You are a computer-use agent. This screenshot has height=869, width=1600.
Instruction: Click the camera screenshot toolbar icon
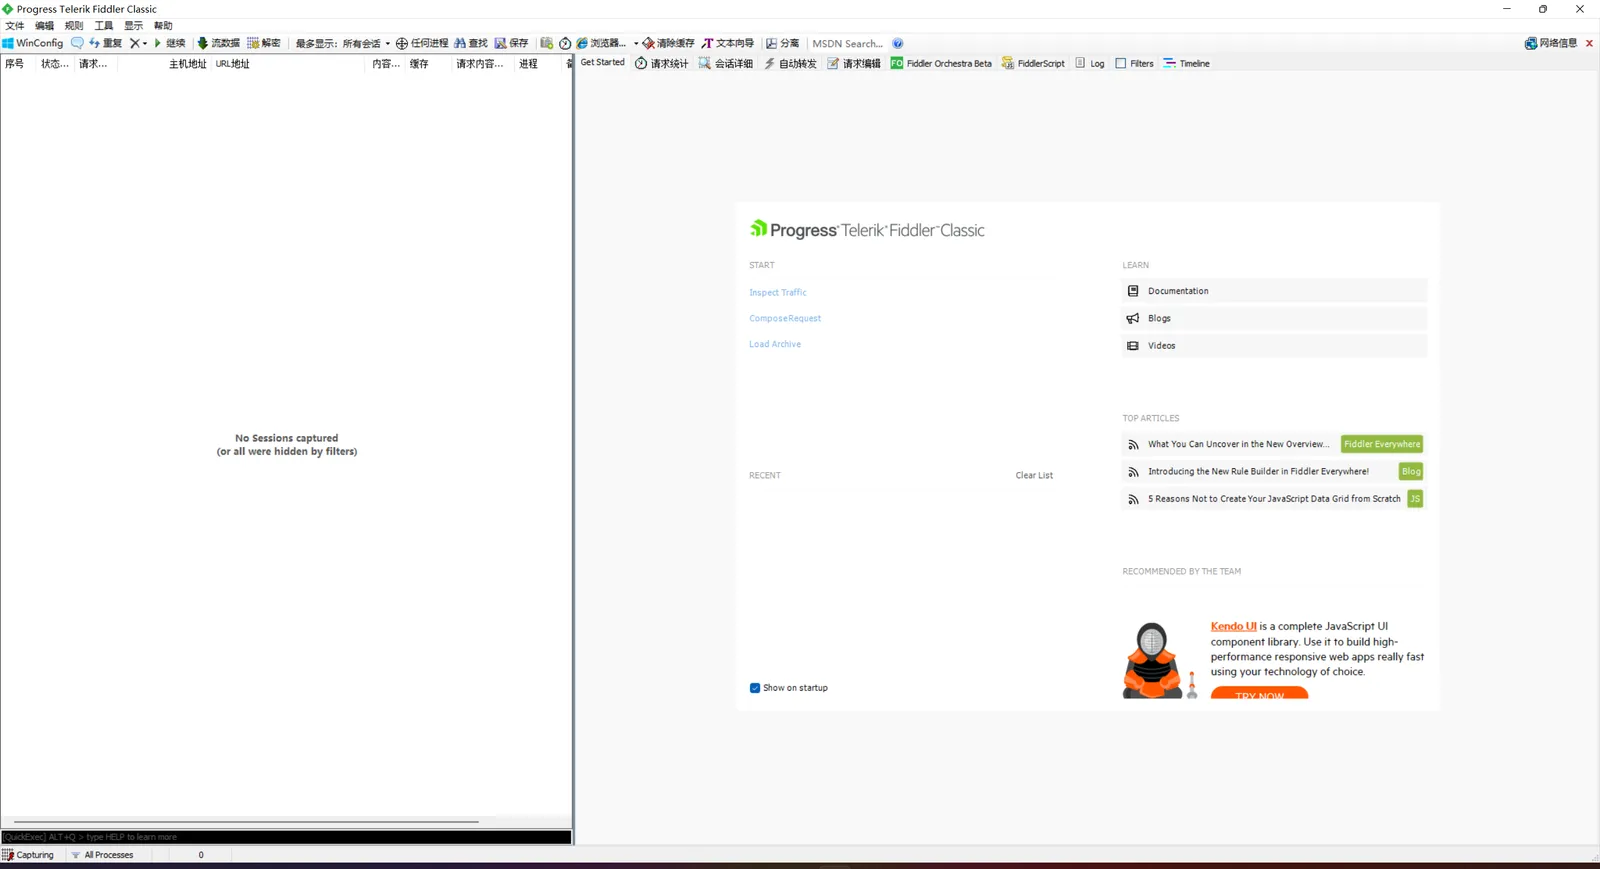pos(546,43)
